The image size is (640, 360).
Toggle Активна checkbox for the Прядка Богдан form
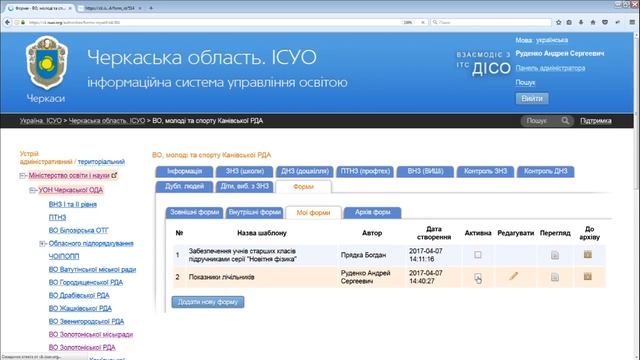click(478, 255)
